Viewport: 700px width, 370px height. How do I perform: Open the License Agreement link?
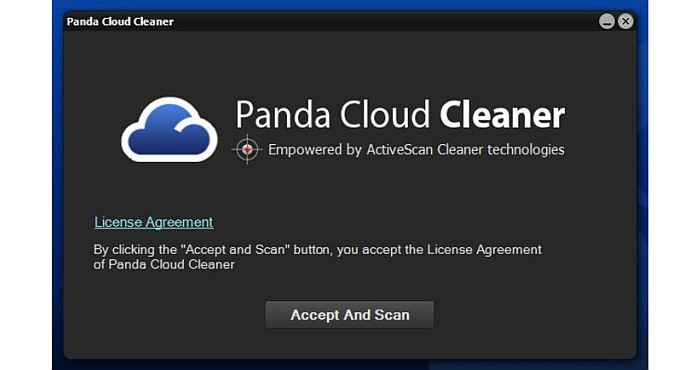(x=154, y=222)
